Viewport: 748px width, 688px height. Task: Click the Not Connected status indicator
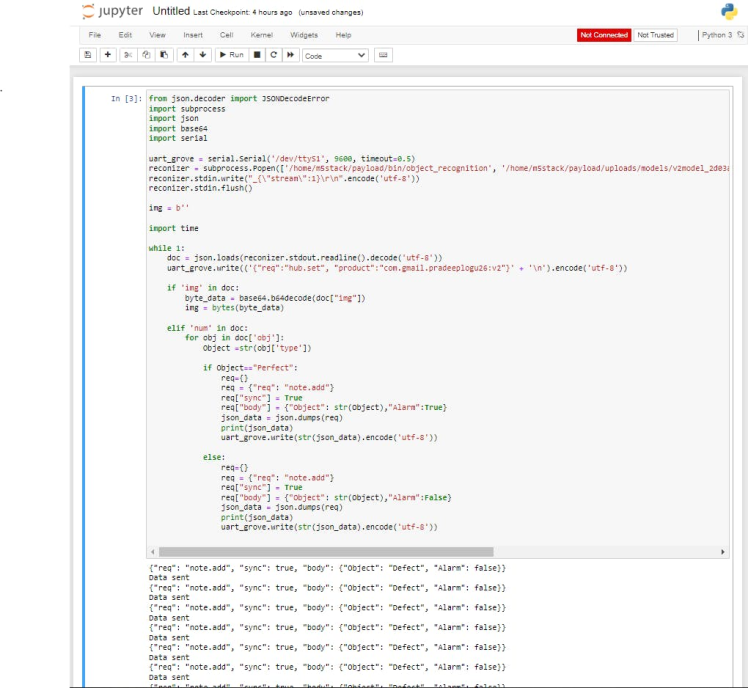click(604, 35)
